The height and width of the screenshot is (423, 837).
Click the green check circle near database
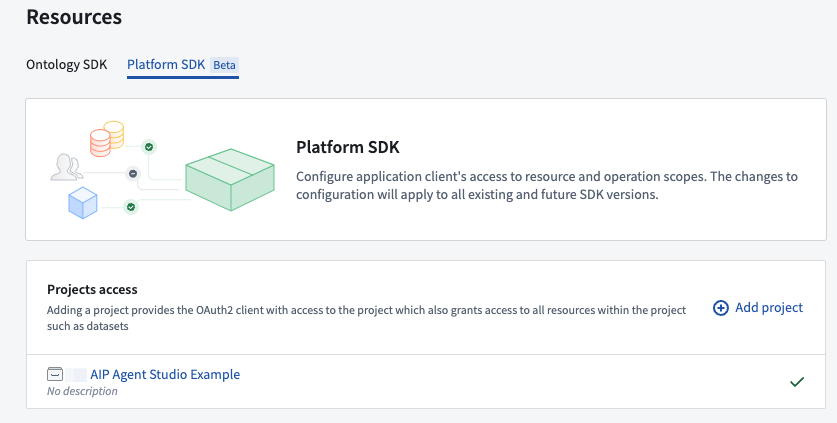tap(149, 147)
